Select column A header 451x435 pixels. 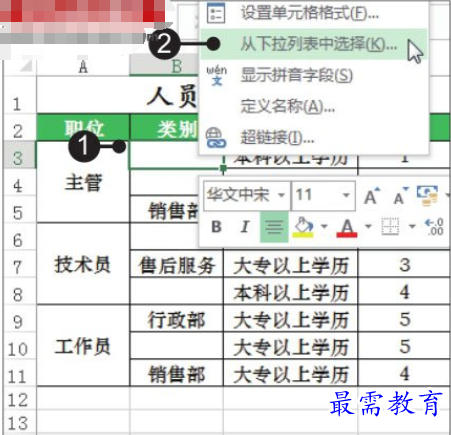coord(83,68)
